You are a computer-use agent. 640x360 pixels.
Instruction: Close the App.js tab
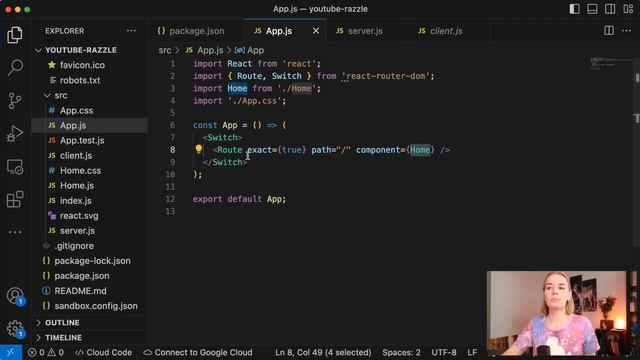(316, 31)
